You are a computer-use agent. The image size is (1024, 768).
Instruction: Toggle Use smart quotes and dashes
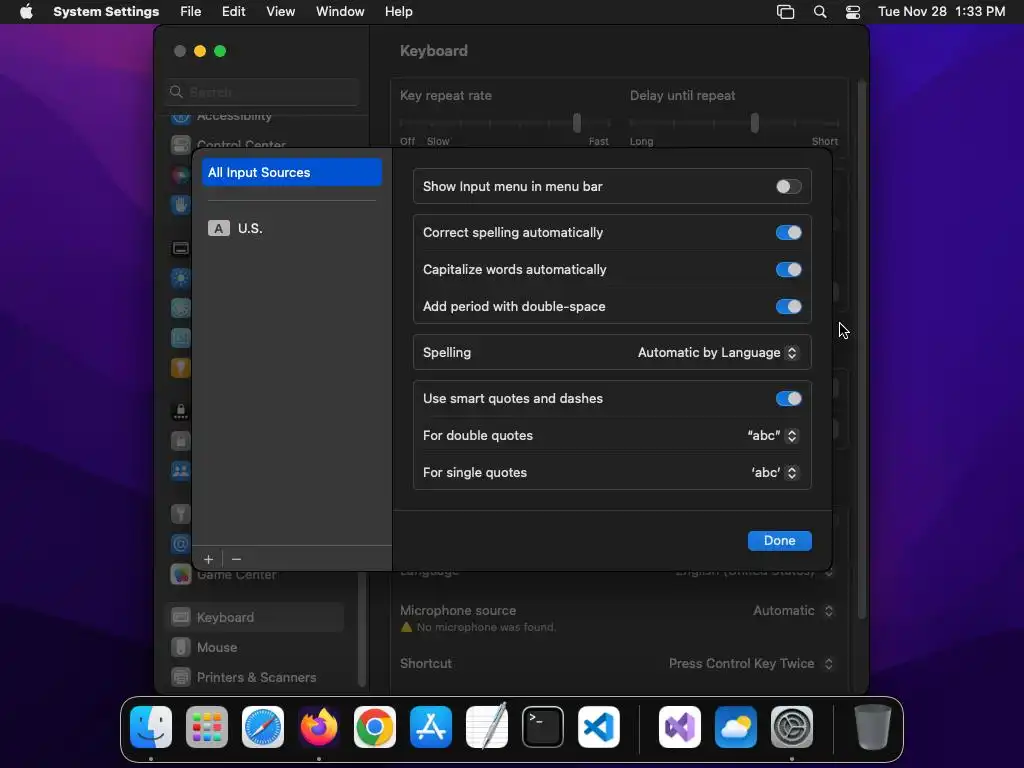point(788,398)
